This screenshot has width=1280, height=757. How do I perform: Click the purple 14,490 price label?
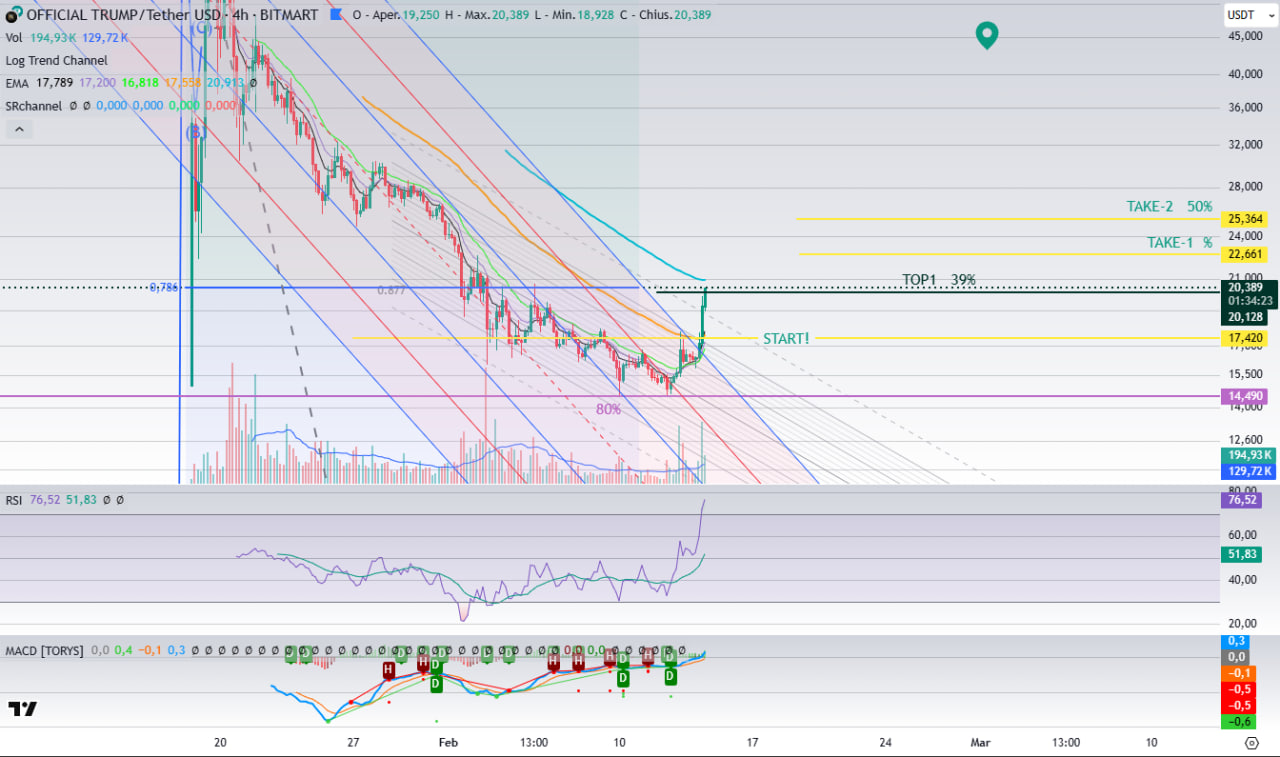[1243, 397]
